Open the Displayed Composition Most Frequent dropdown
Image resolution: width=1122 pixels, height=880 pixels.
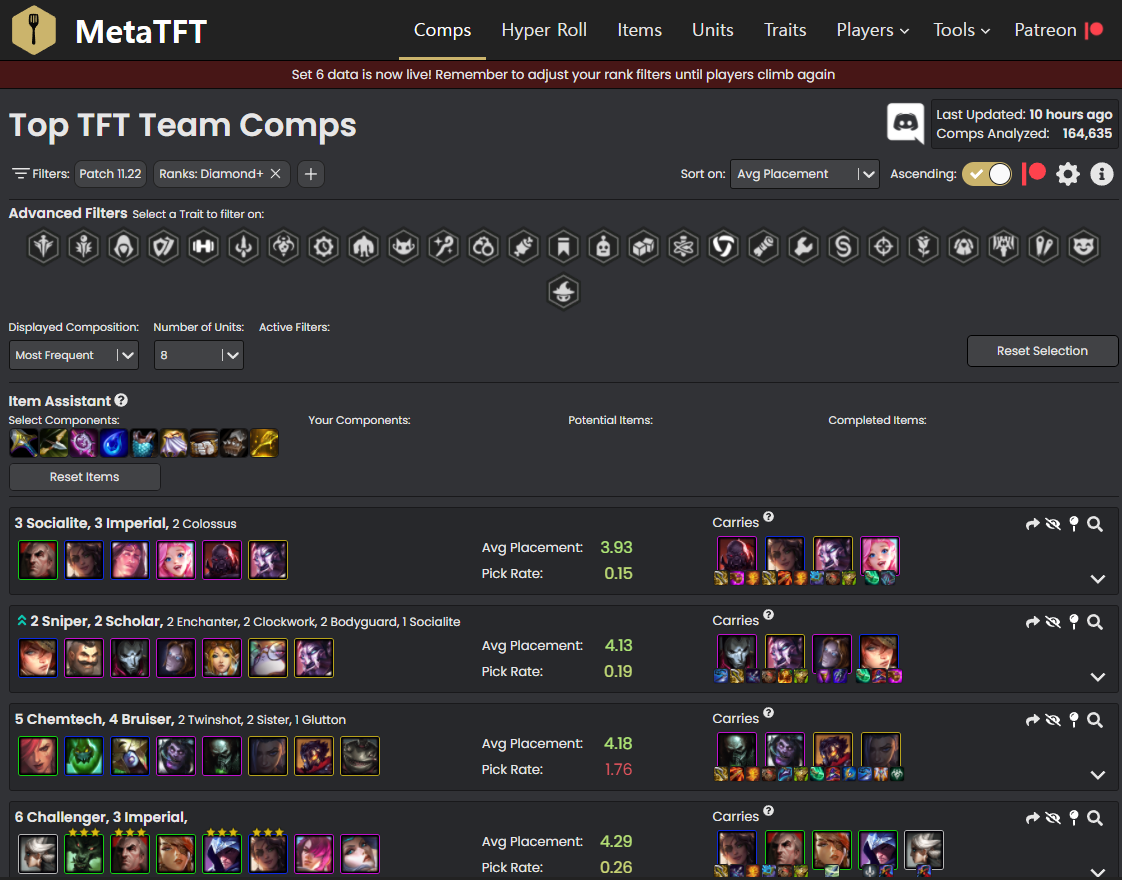point(74,355)
